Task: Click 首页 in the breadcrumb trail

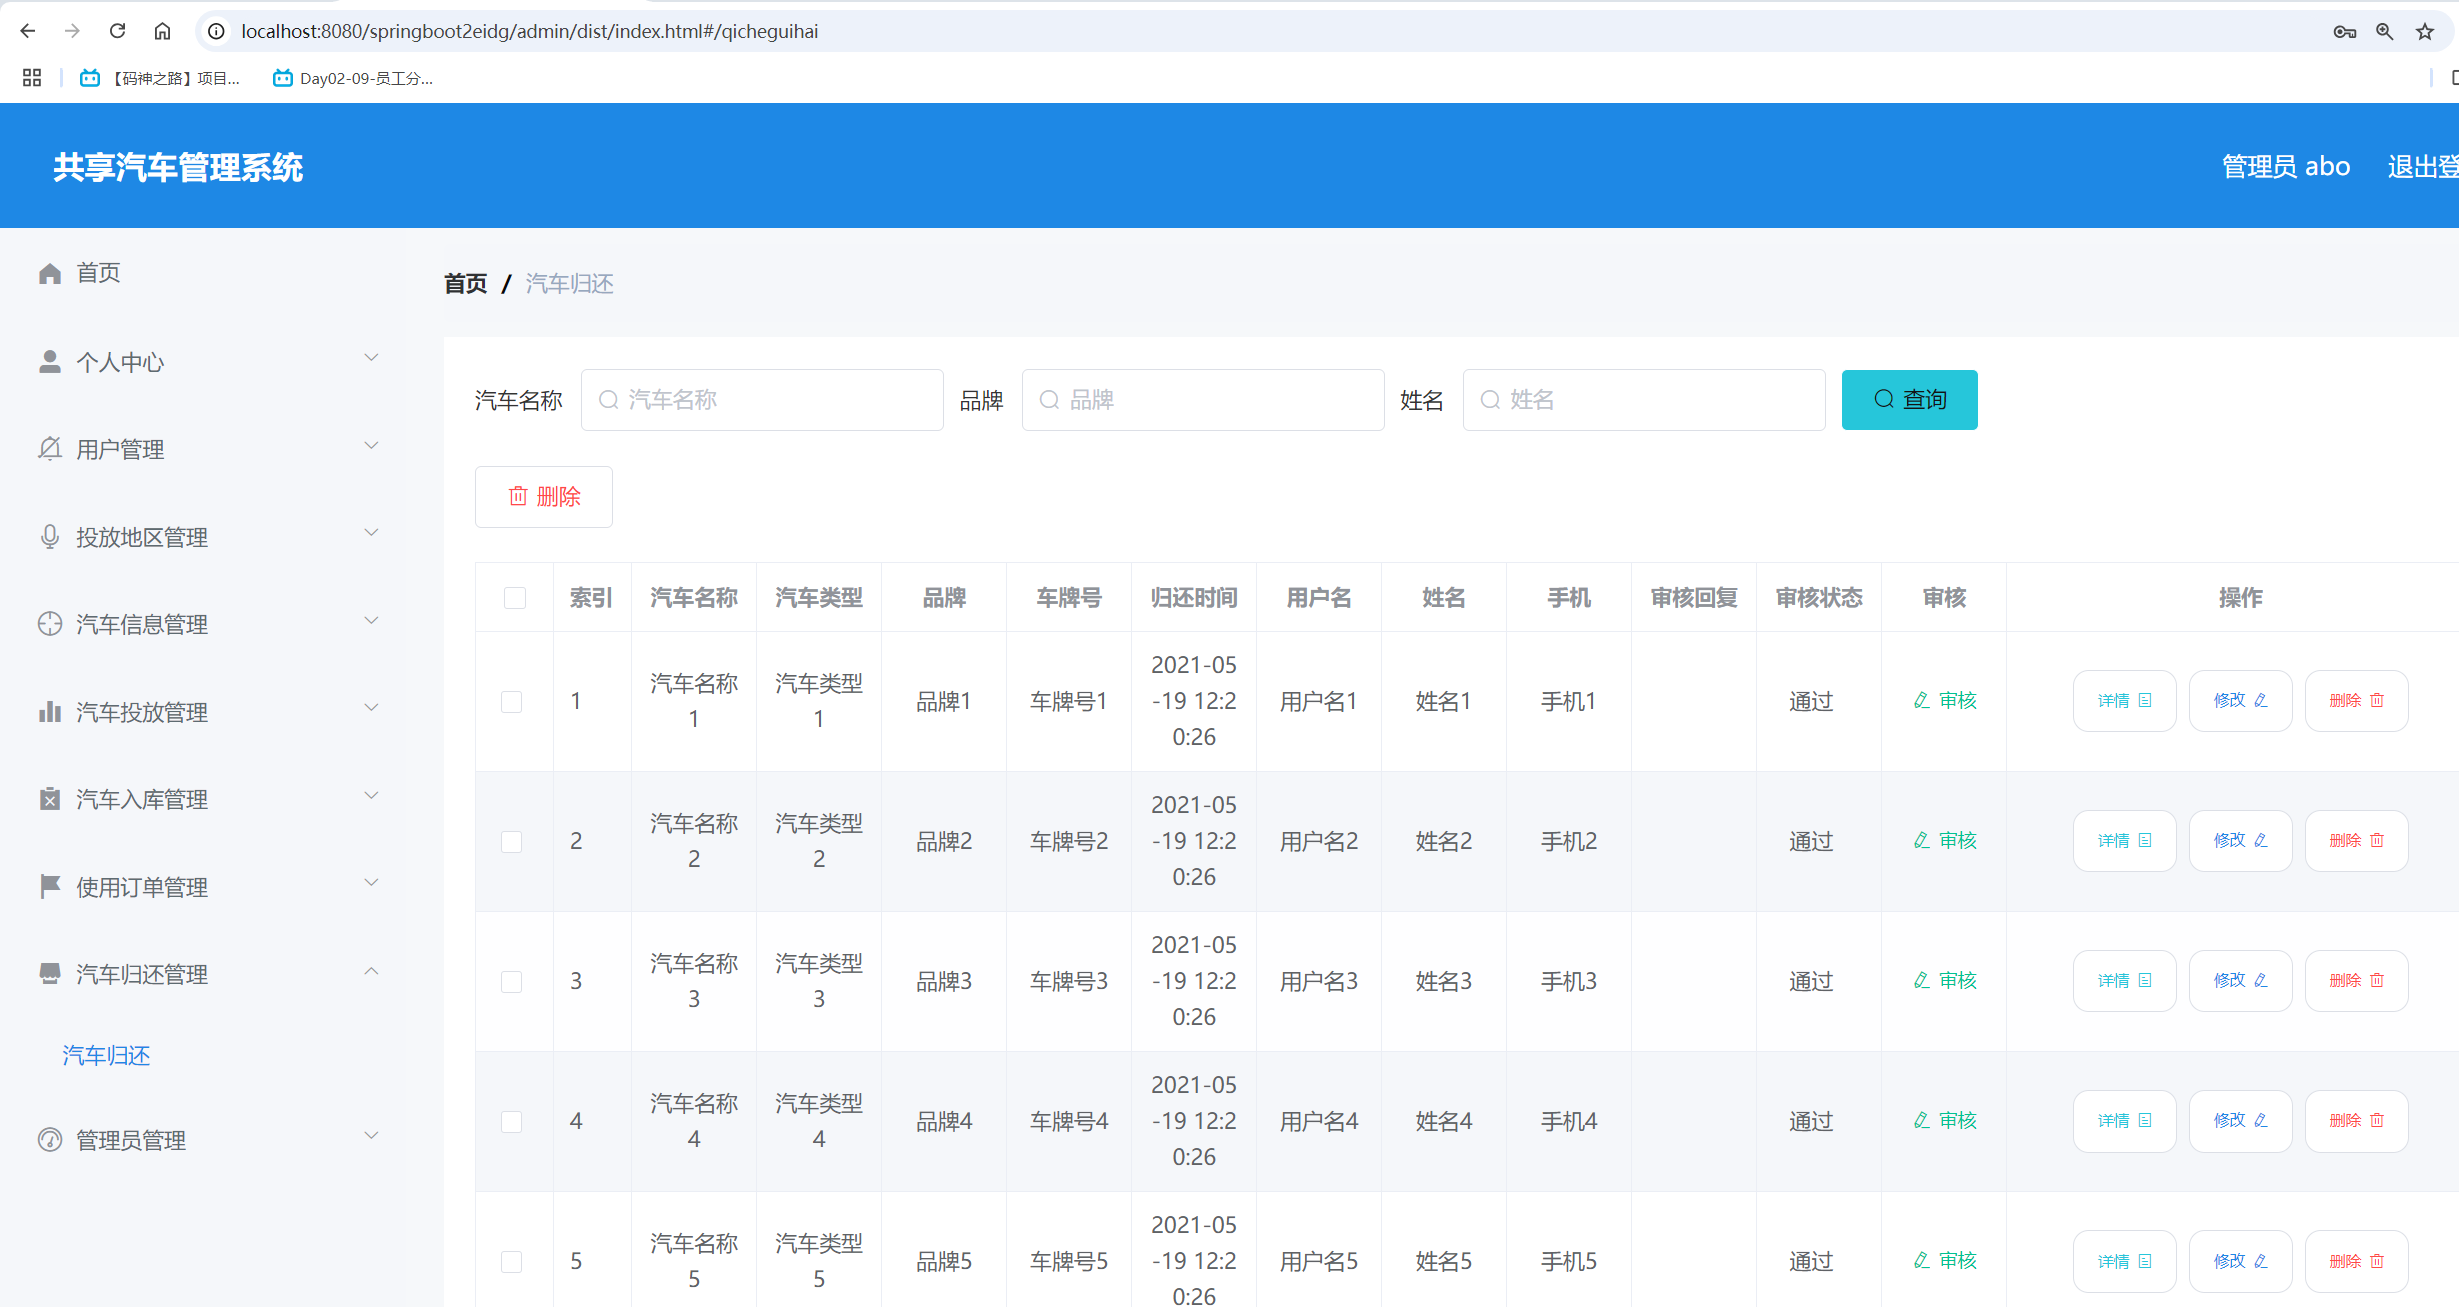Action: point(465,283)
